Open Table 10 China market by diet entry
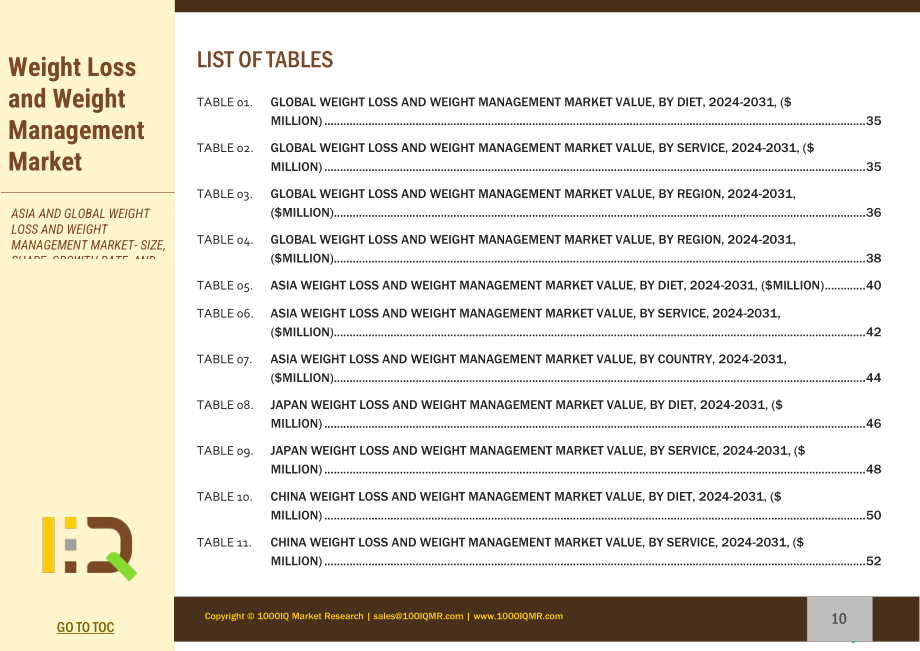920x651 pixels. click(539, 506)
